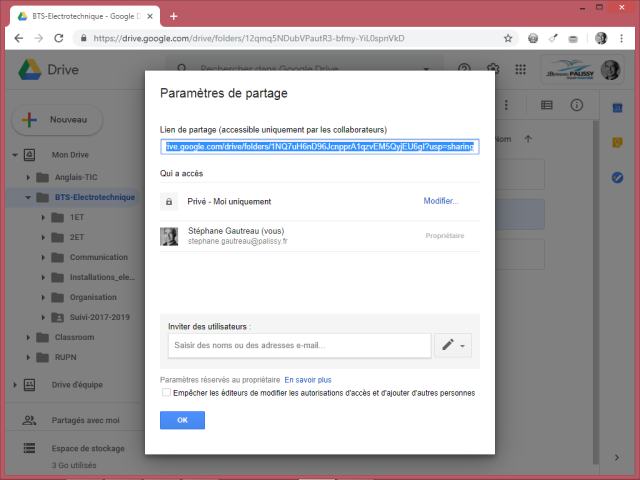This screenshot has height=480, width=640.
Task: Click Stéphane Gautreau profile thumbnail
Action: coord(169,236)
